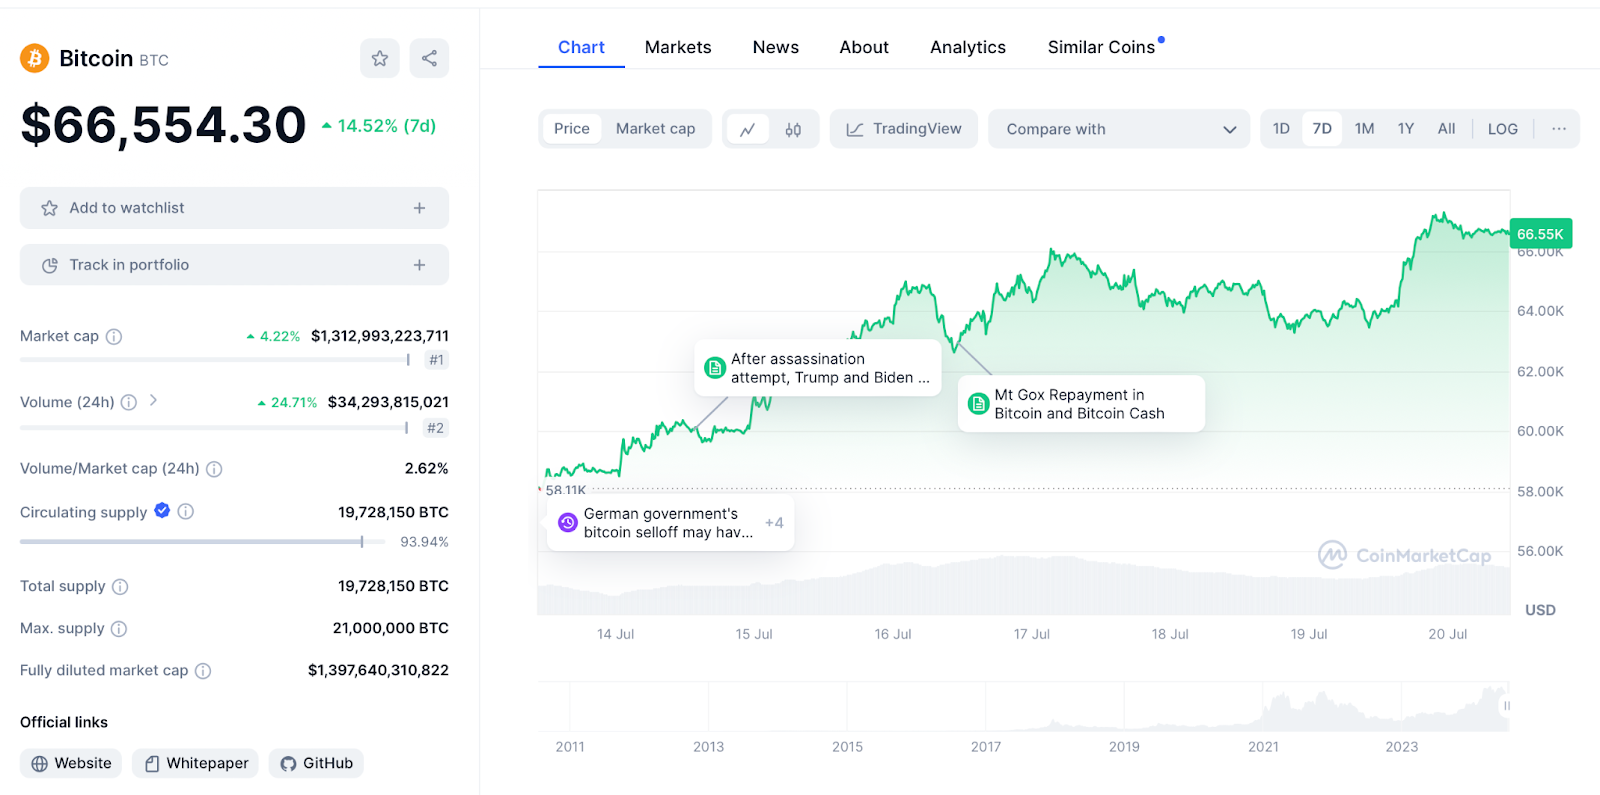Click the #2 volume rank badge
The image size is (1600, 795).
point(435,428)
